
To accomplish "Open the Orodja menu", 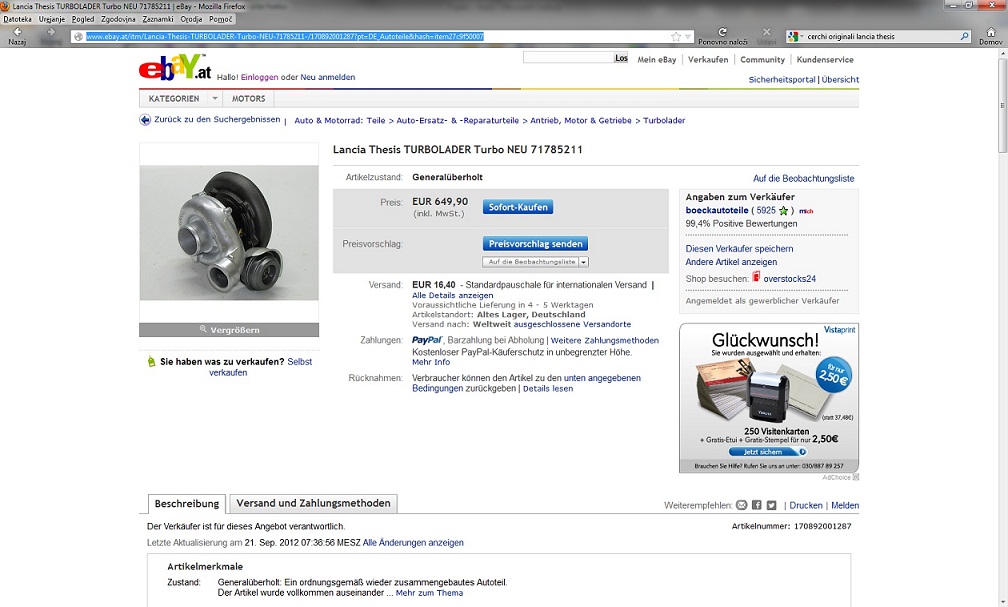I will coord(192,19).
